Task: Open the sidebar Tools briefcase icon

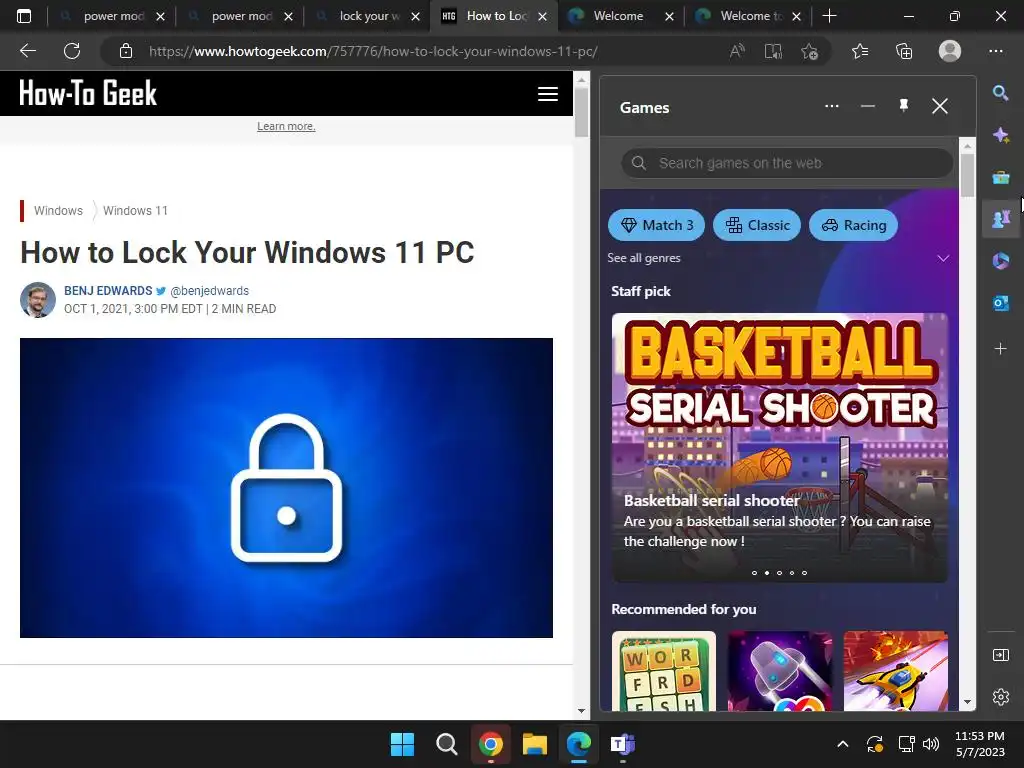Action: pos(1000,178)
